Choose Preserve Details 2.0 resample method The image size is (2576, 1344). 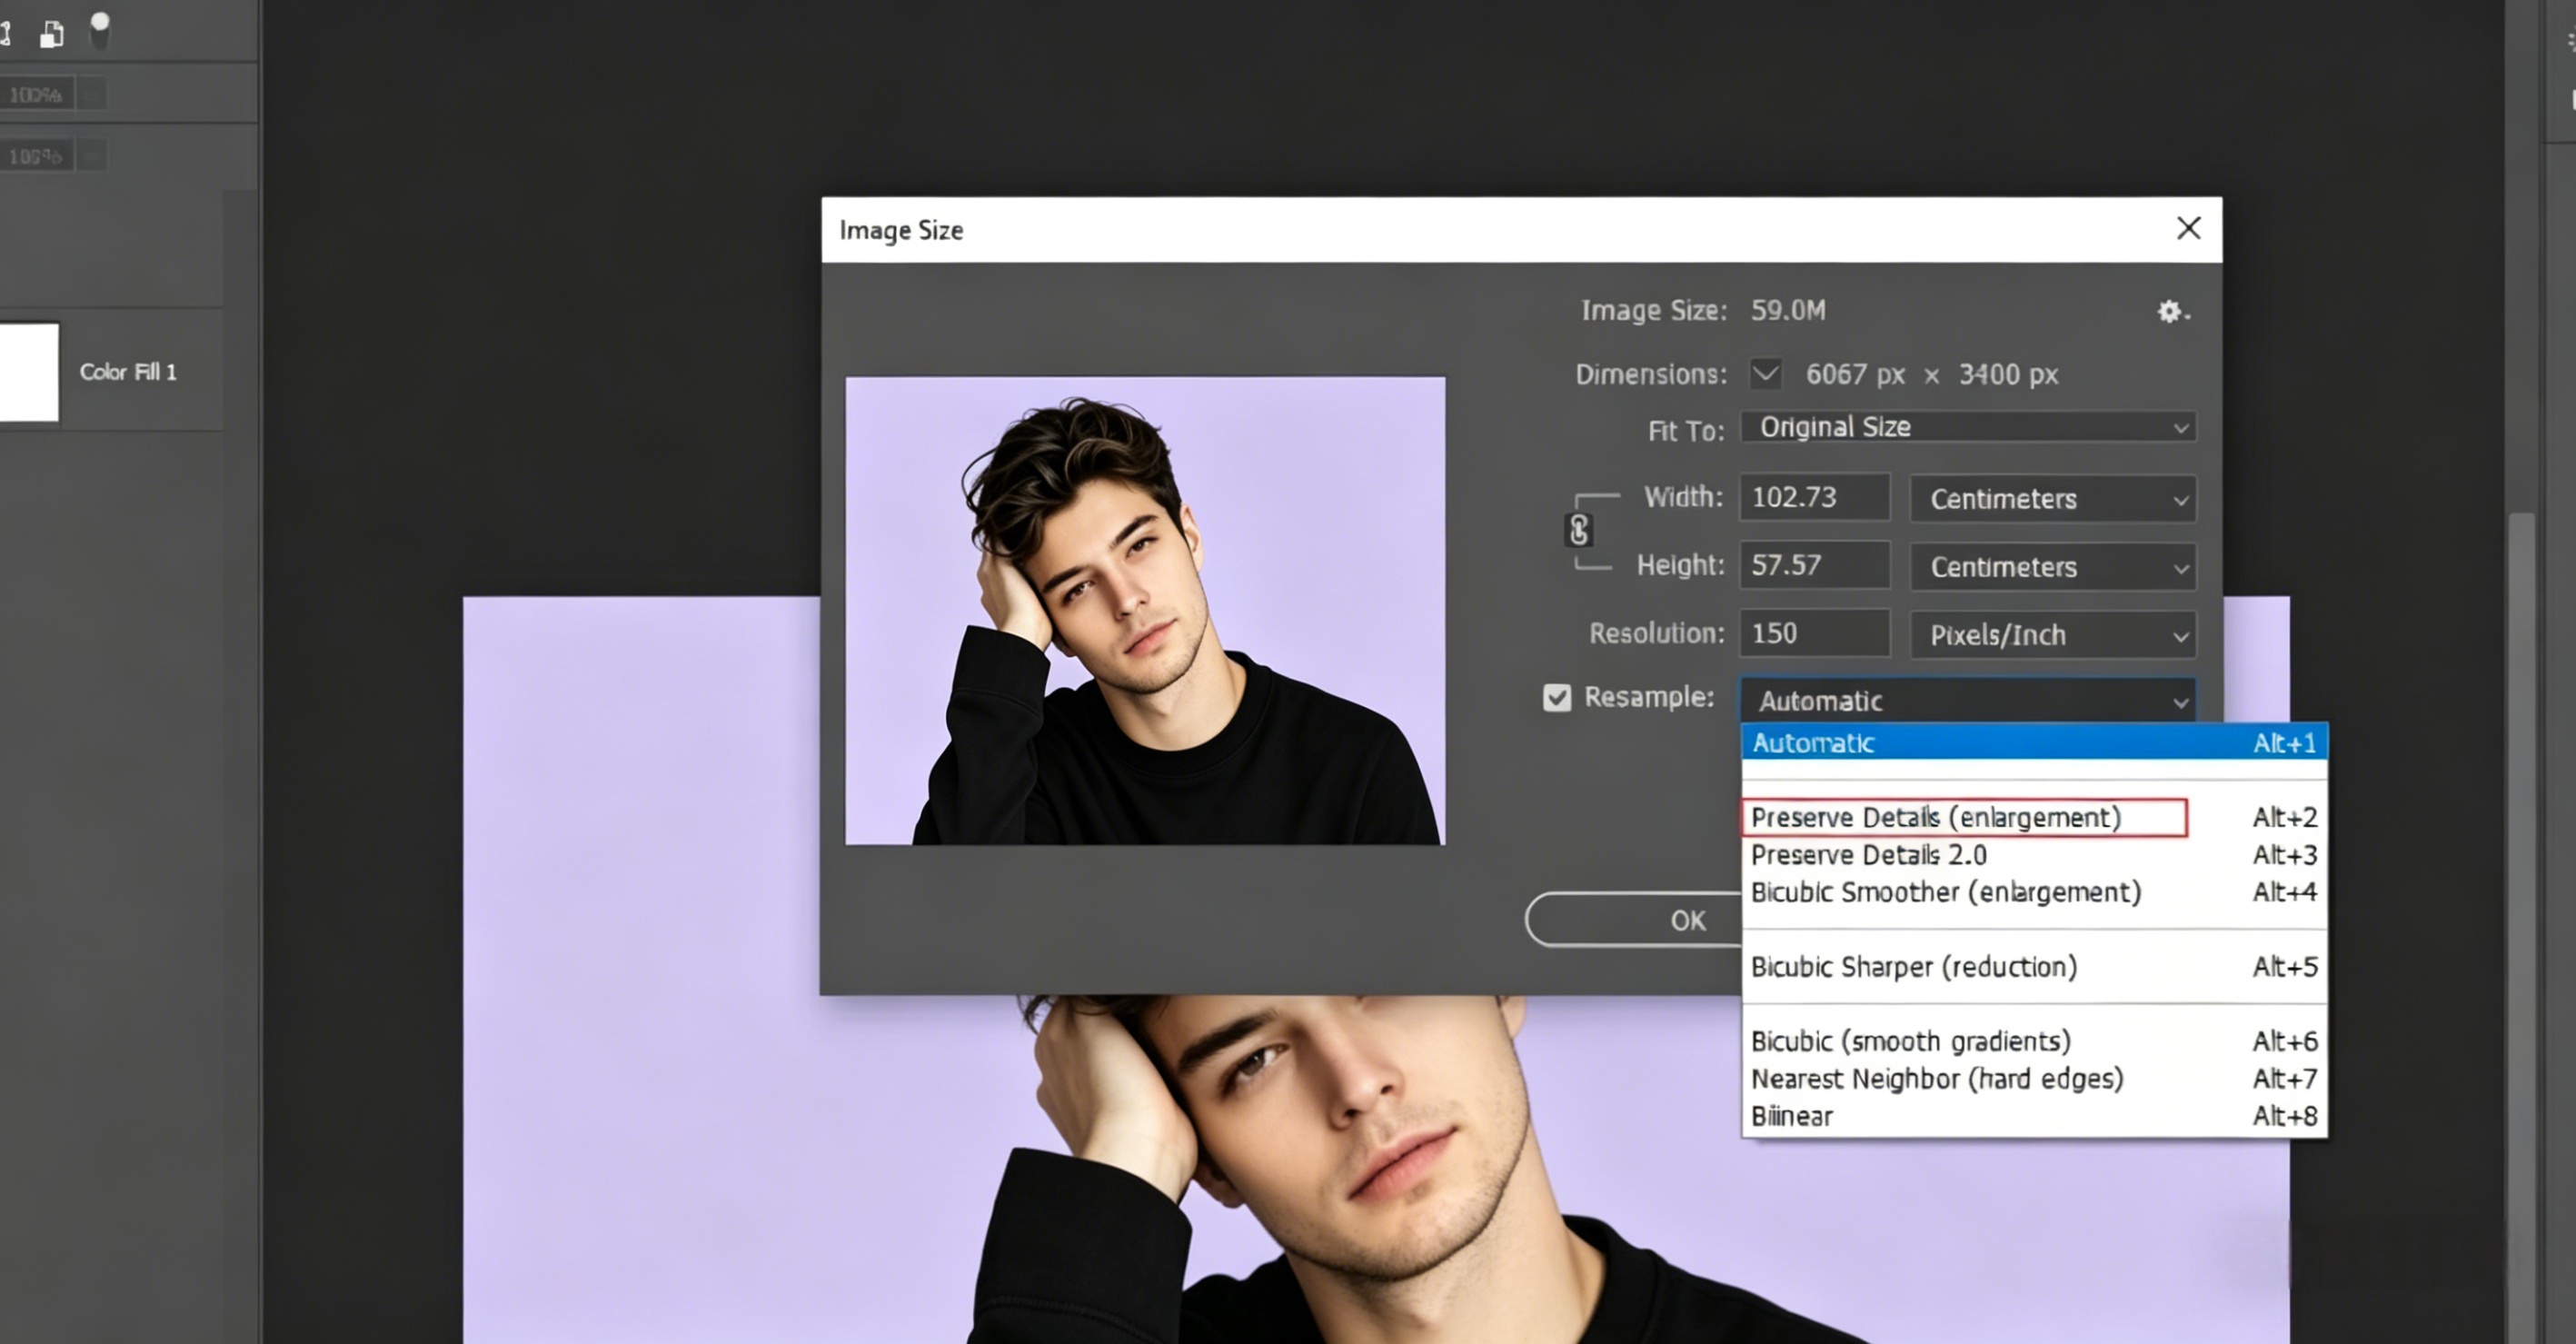[1868, 855]
